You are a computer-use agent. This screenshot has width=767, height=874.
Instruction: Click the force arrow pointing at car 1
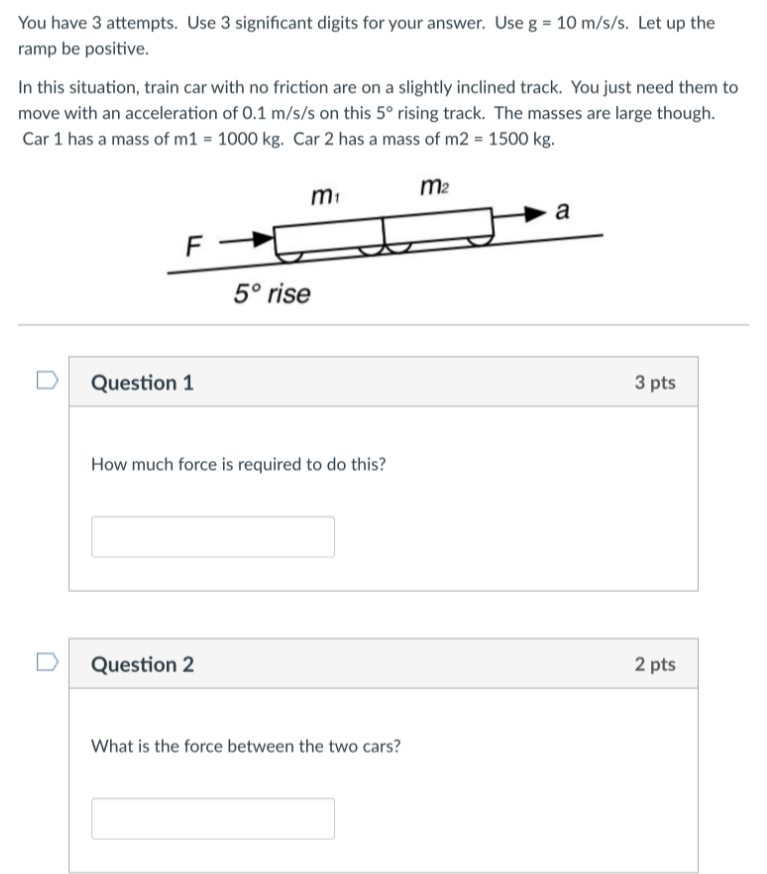(x=246, y=240)
